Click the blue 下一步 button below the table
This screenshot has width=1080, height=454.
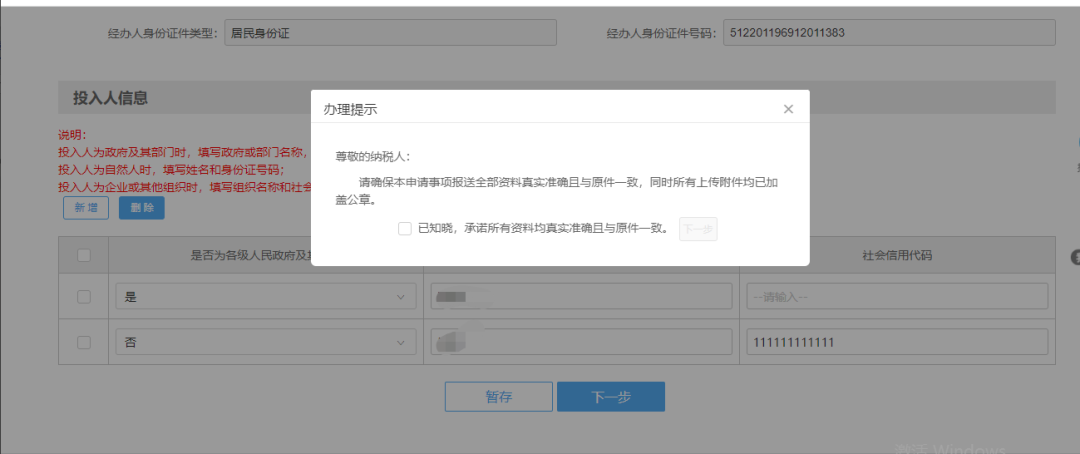pyautogui.click(x=610, y=397)
